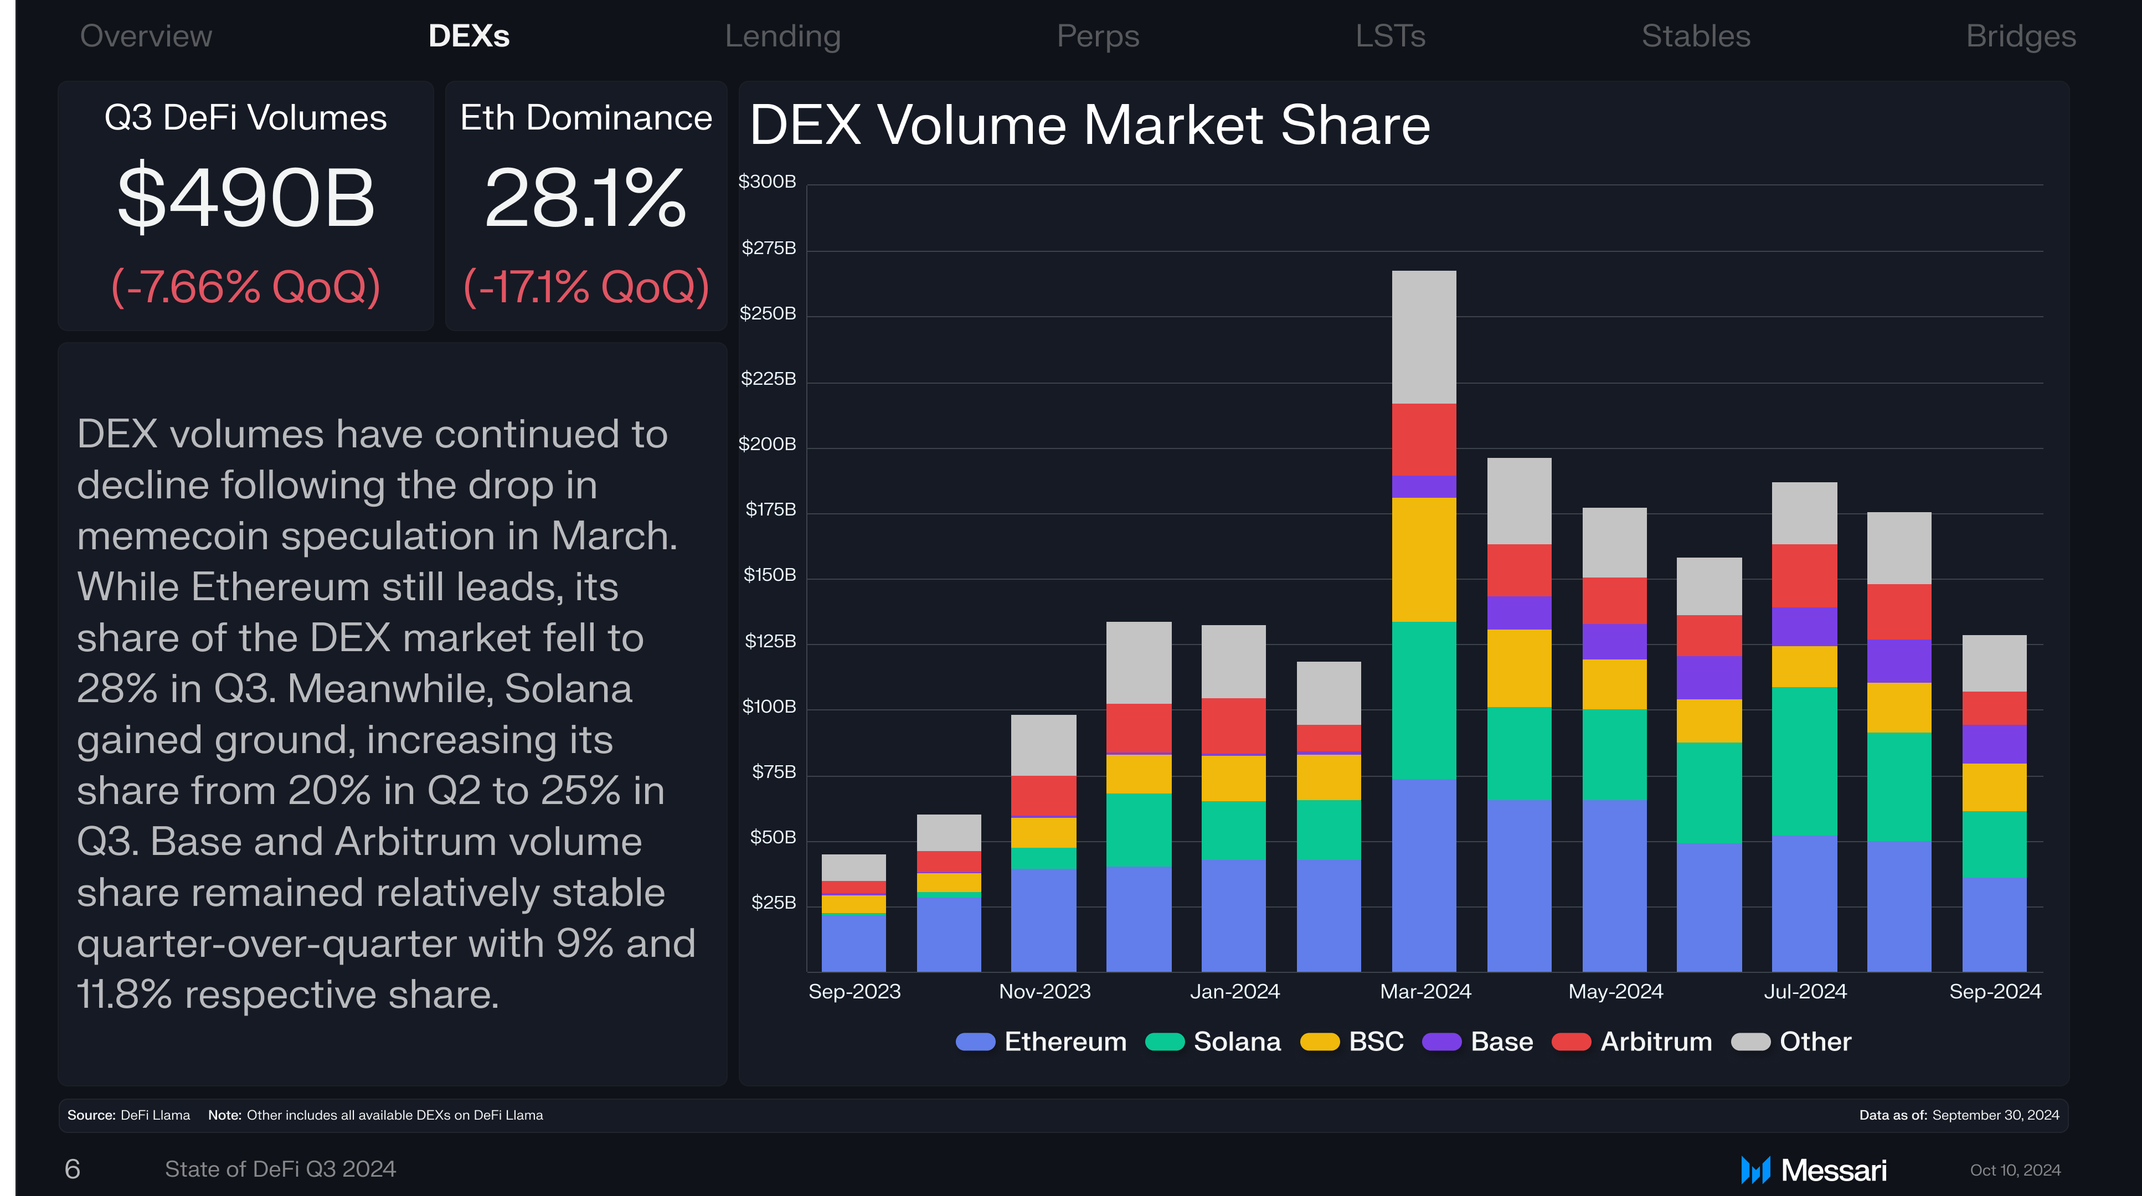Click the Data as of September 30, 2024 text
This screenshot has height=1196, width=2142.
pyautogui.click(x=1959, y=1115)
